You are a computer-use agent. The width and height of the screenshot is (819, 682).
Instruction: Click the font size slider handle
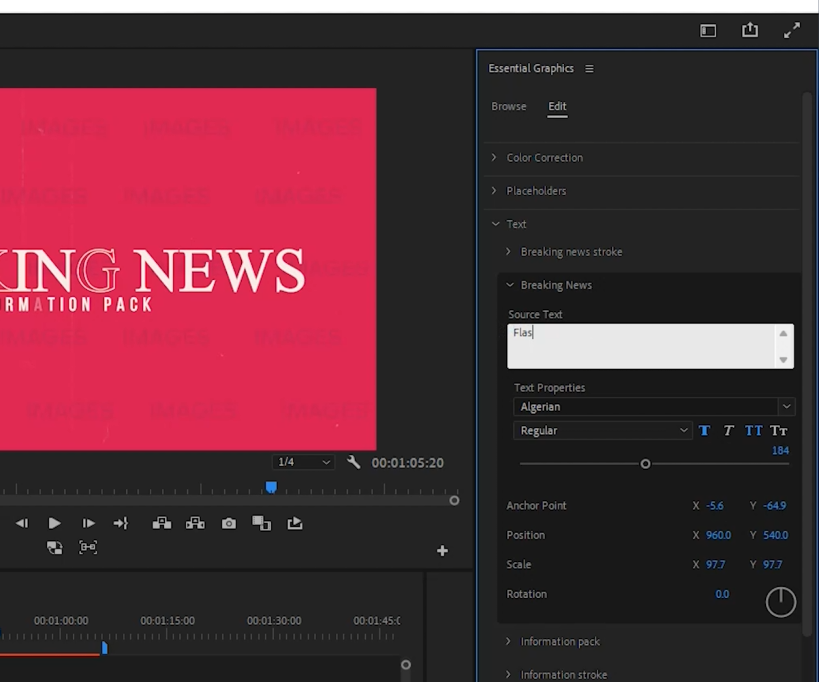[x=645, y=464]
